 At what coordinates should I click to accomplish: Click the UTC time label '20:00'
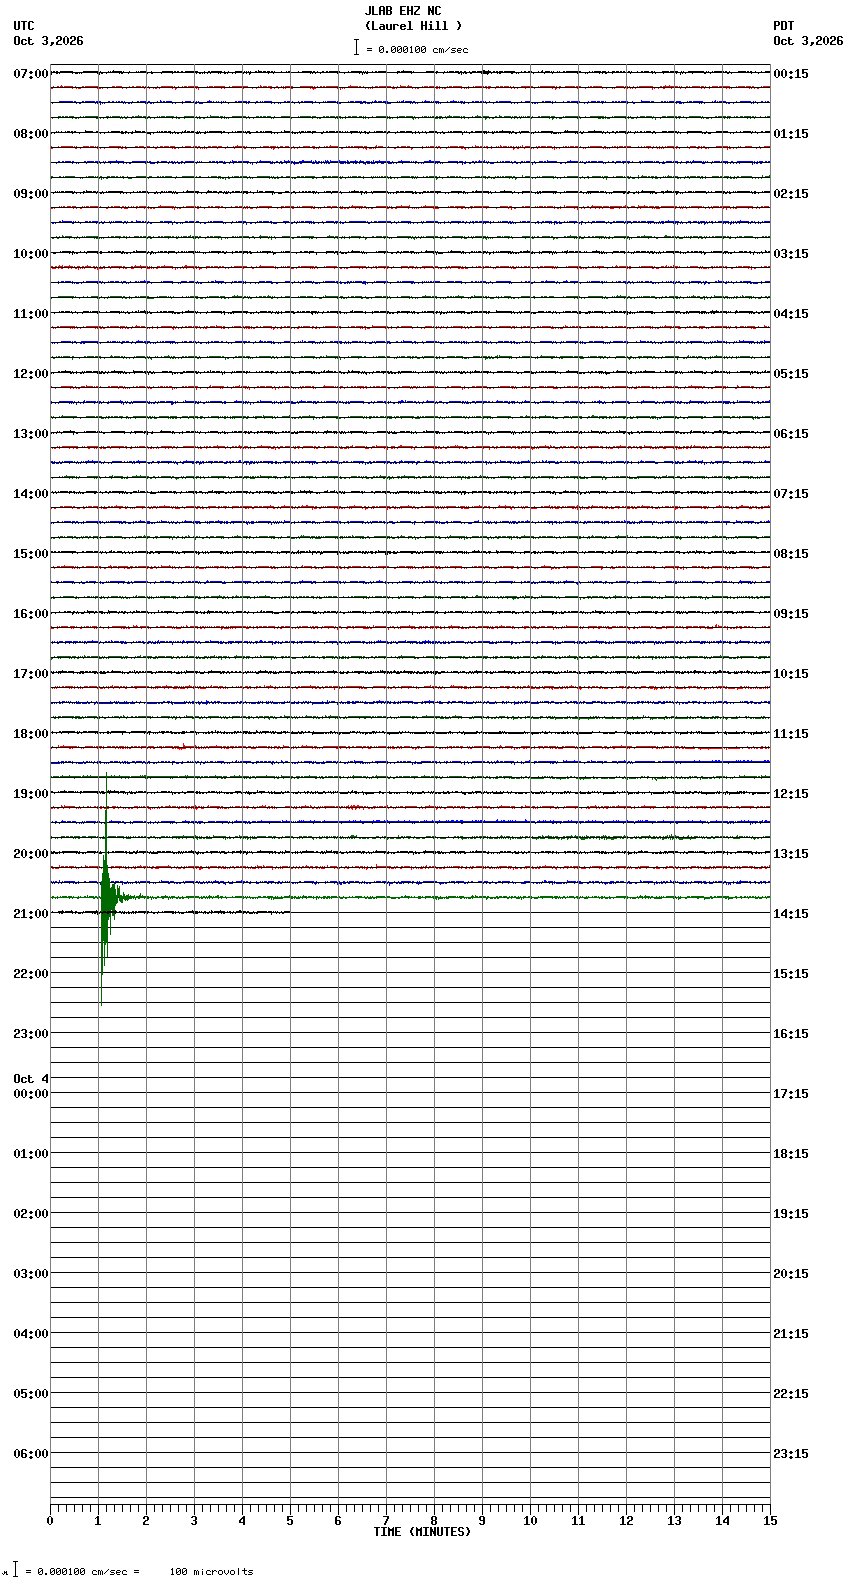click(x=31, y=854)
